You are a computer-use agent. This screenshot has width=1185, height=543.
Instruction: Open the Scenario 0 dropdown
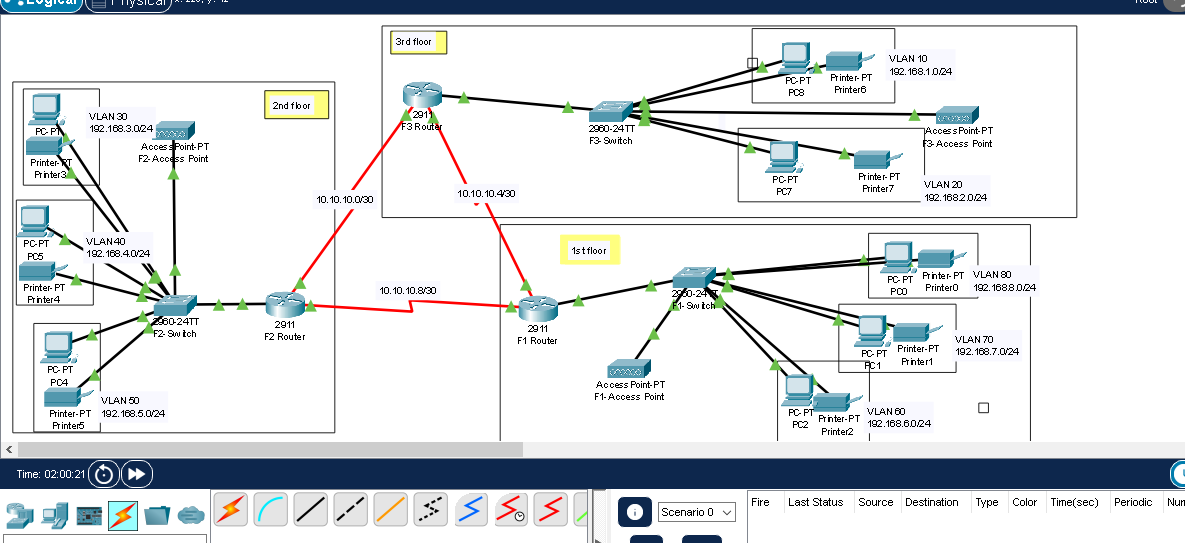point(697,512)
